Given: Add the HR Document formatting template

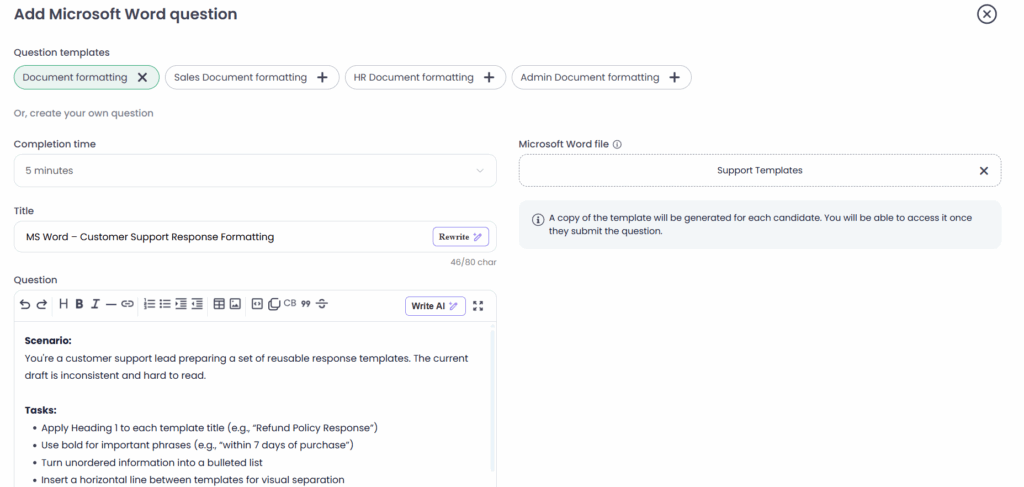Looking at the screenshot, I should click(x=488, y=77).
